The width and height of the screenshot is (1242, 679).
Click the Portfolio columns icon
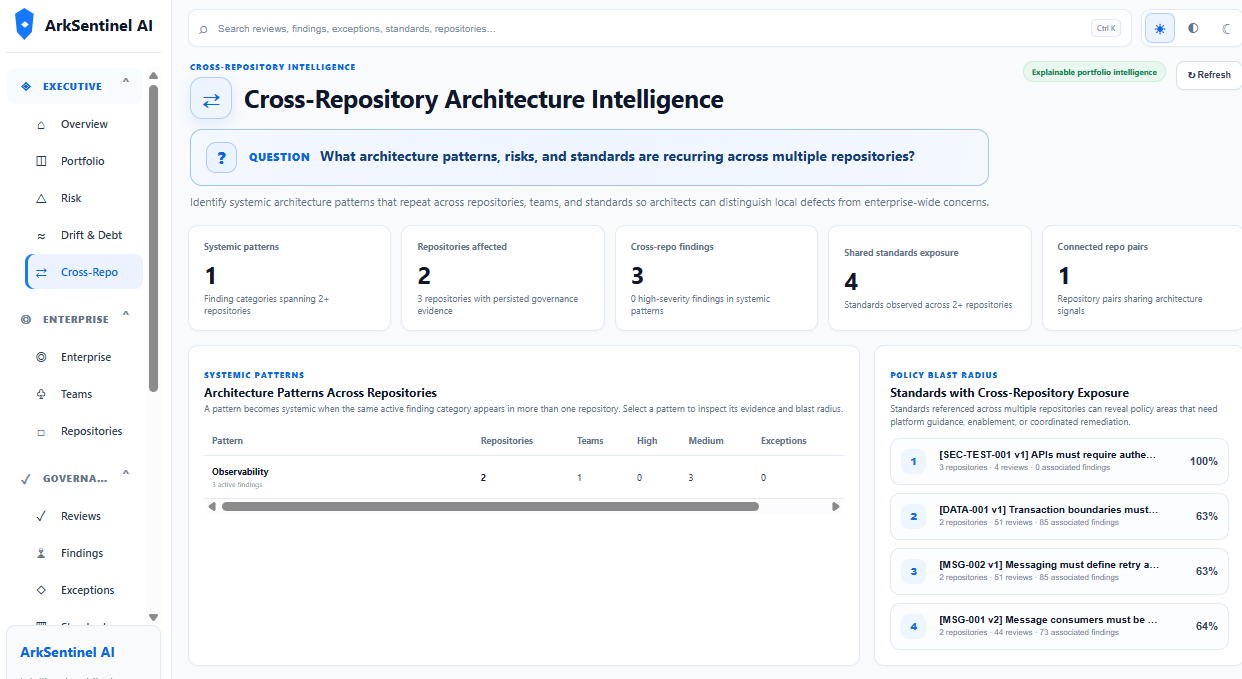click(x=41, y=161)
